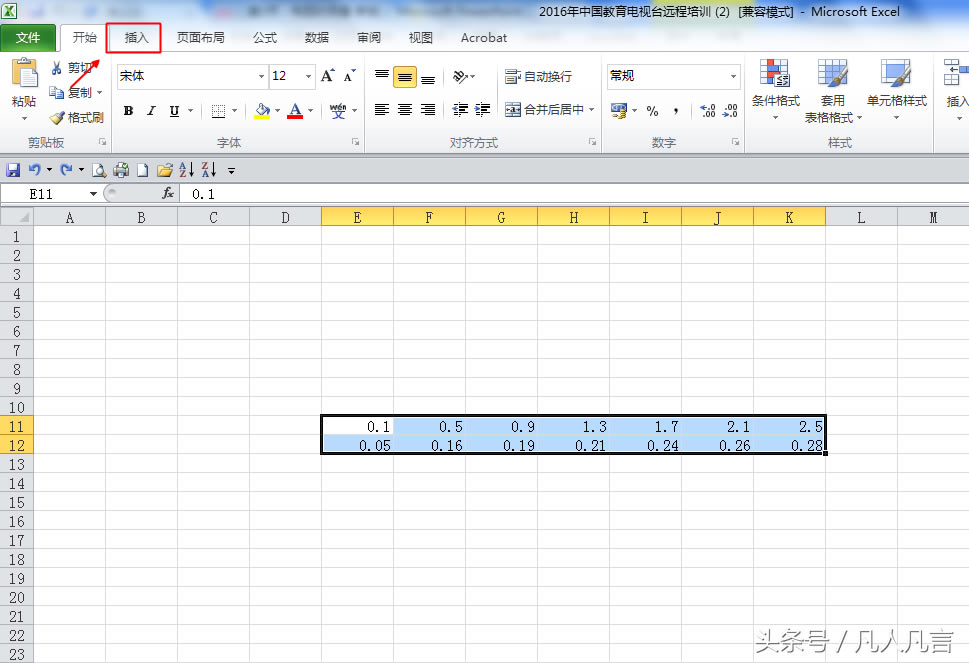Click the quick print printer icon
This screenshot has width=969, height=663.
(x=121, y=170)
